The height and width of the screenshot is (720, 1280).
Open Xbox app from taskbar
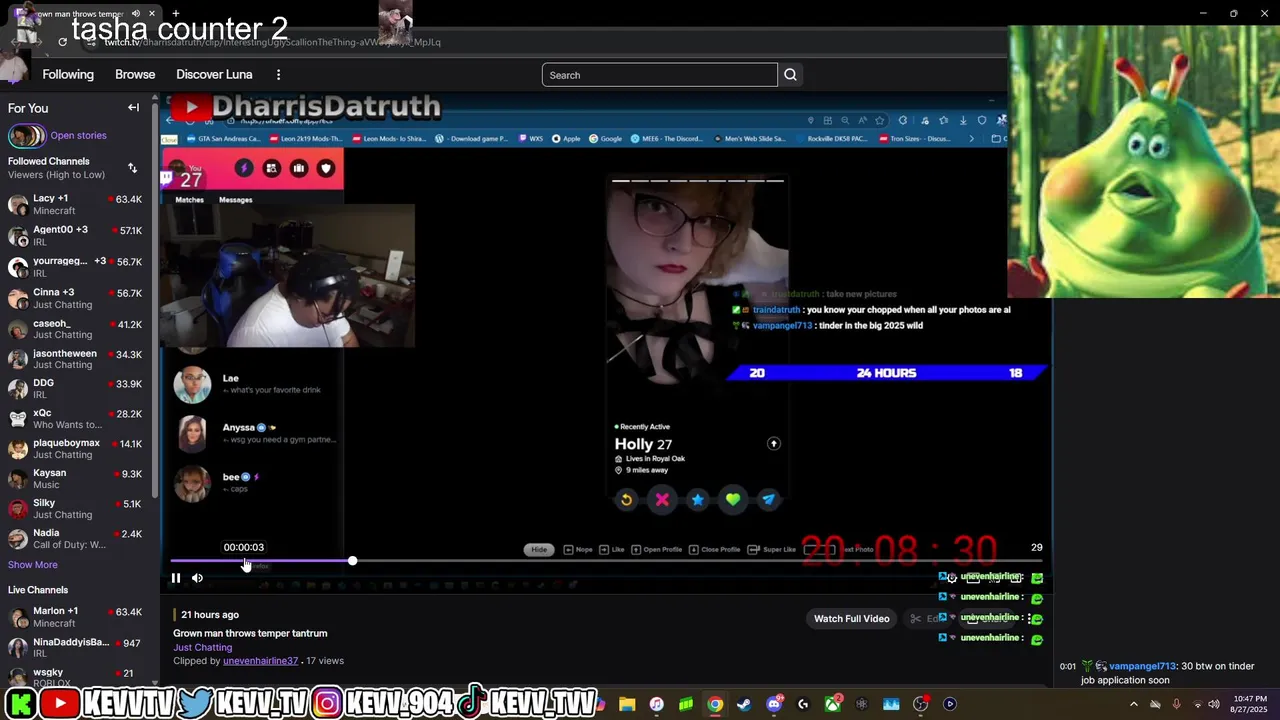[832, 705]
